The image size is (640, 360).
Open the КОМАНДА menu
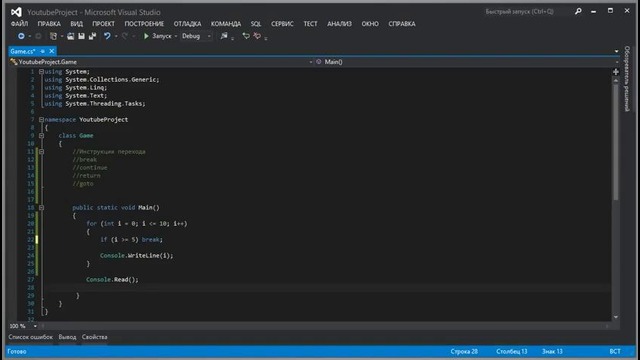coord(226,24)
